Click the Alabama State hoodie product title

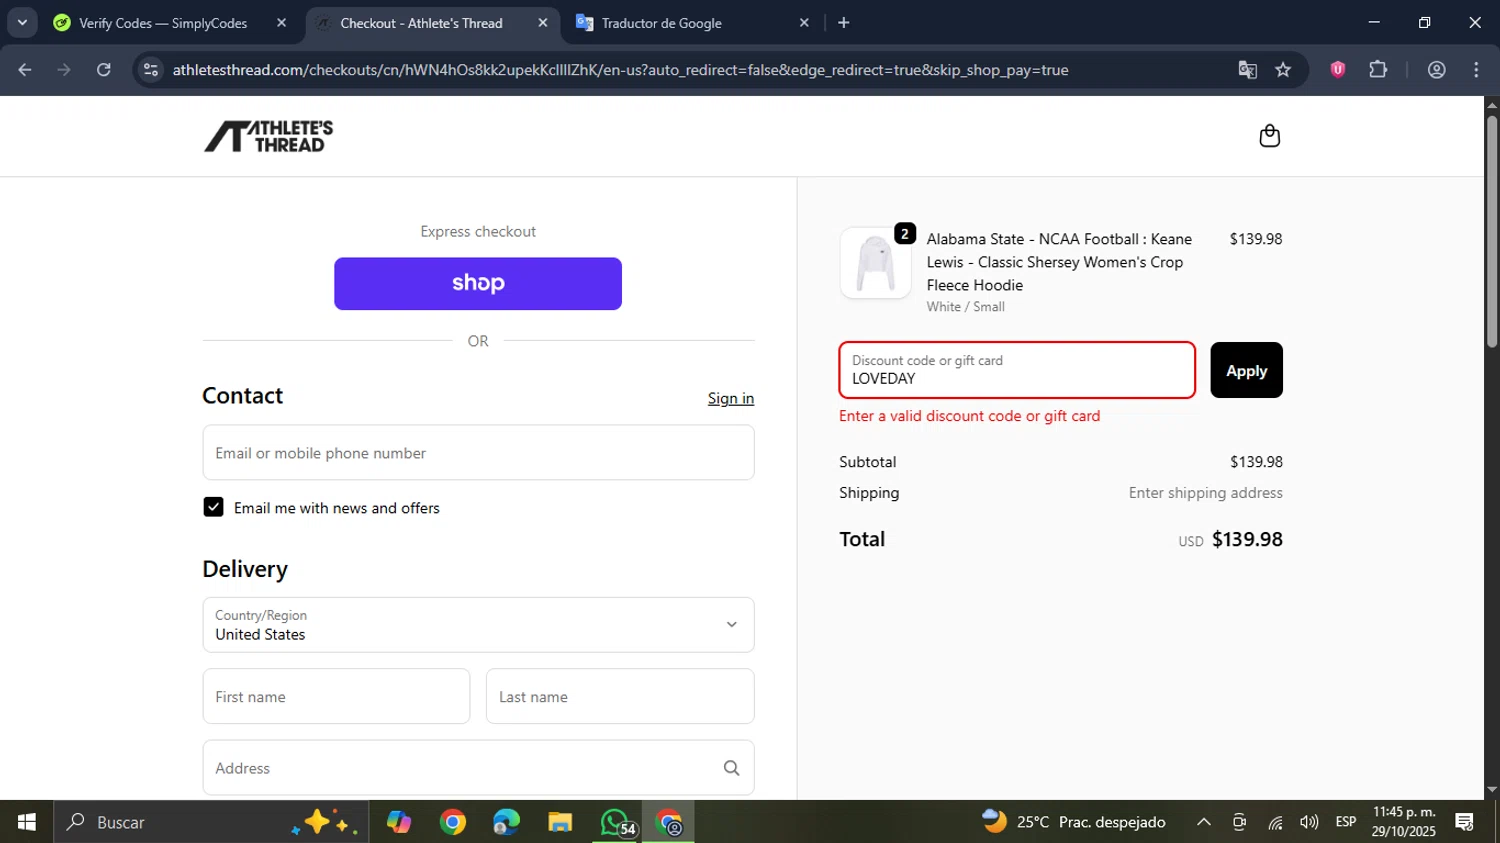tap(1059, 262)
